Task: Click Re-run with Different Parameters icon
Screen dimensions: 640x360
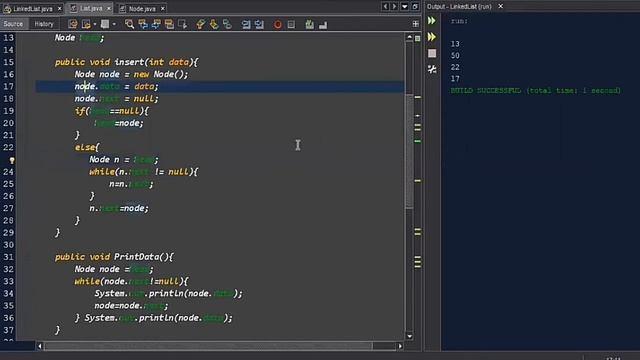Action: coord(432,37)
